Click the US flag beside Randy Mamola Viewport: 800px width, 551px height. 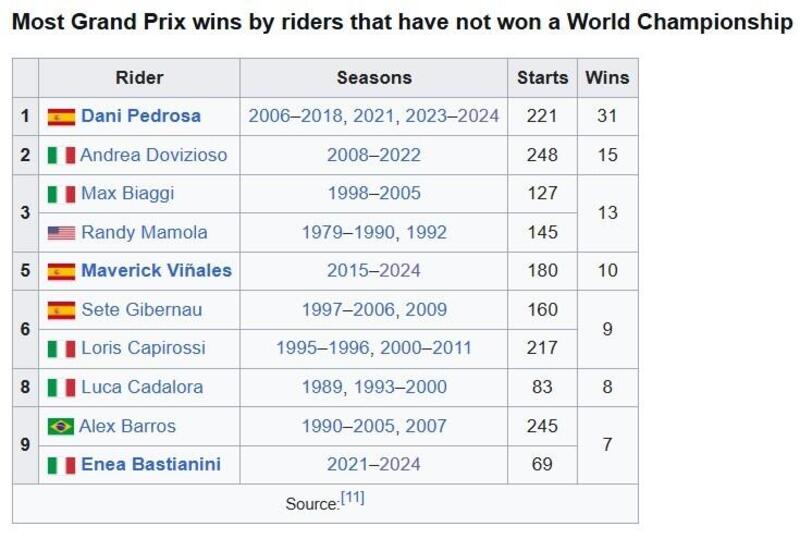pos(61,233)
